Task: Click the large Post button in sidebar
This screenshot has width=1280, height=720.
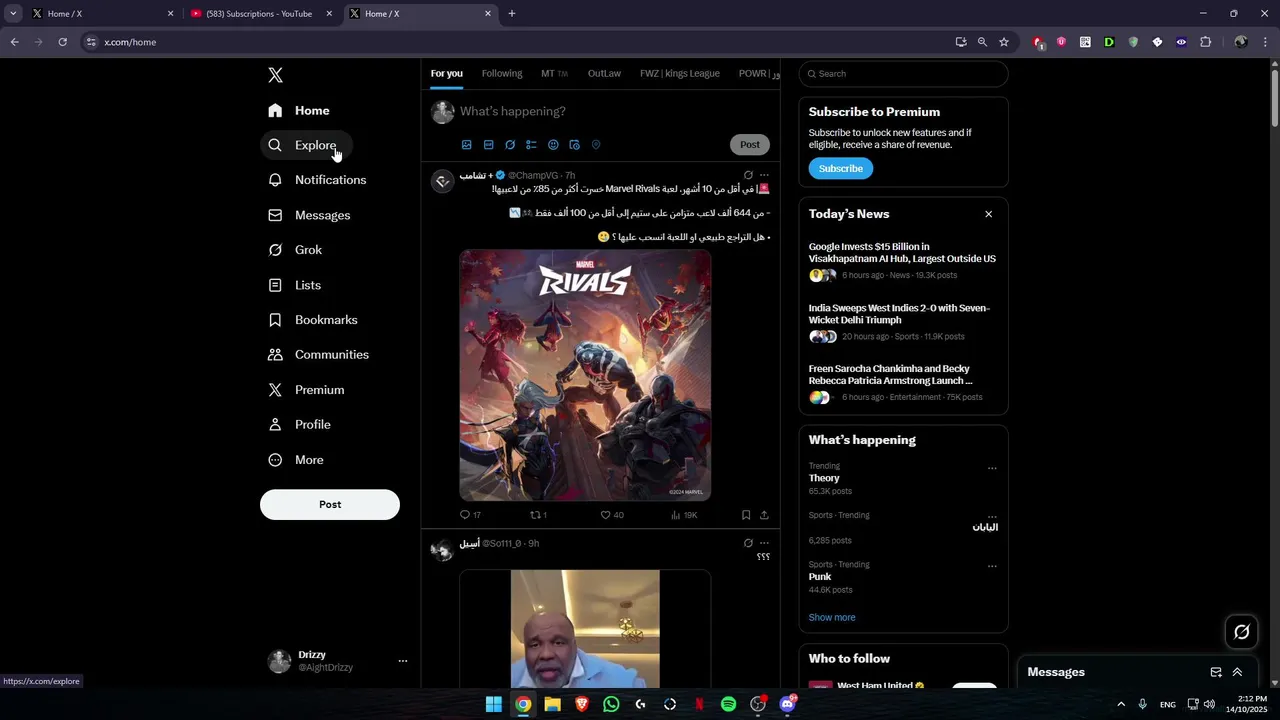Action: click(330, 504)
